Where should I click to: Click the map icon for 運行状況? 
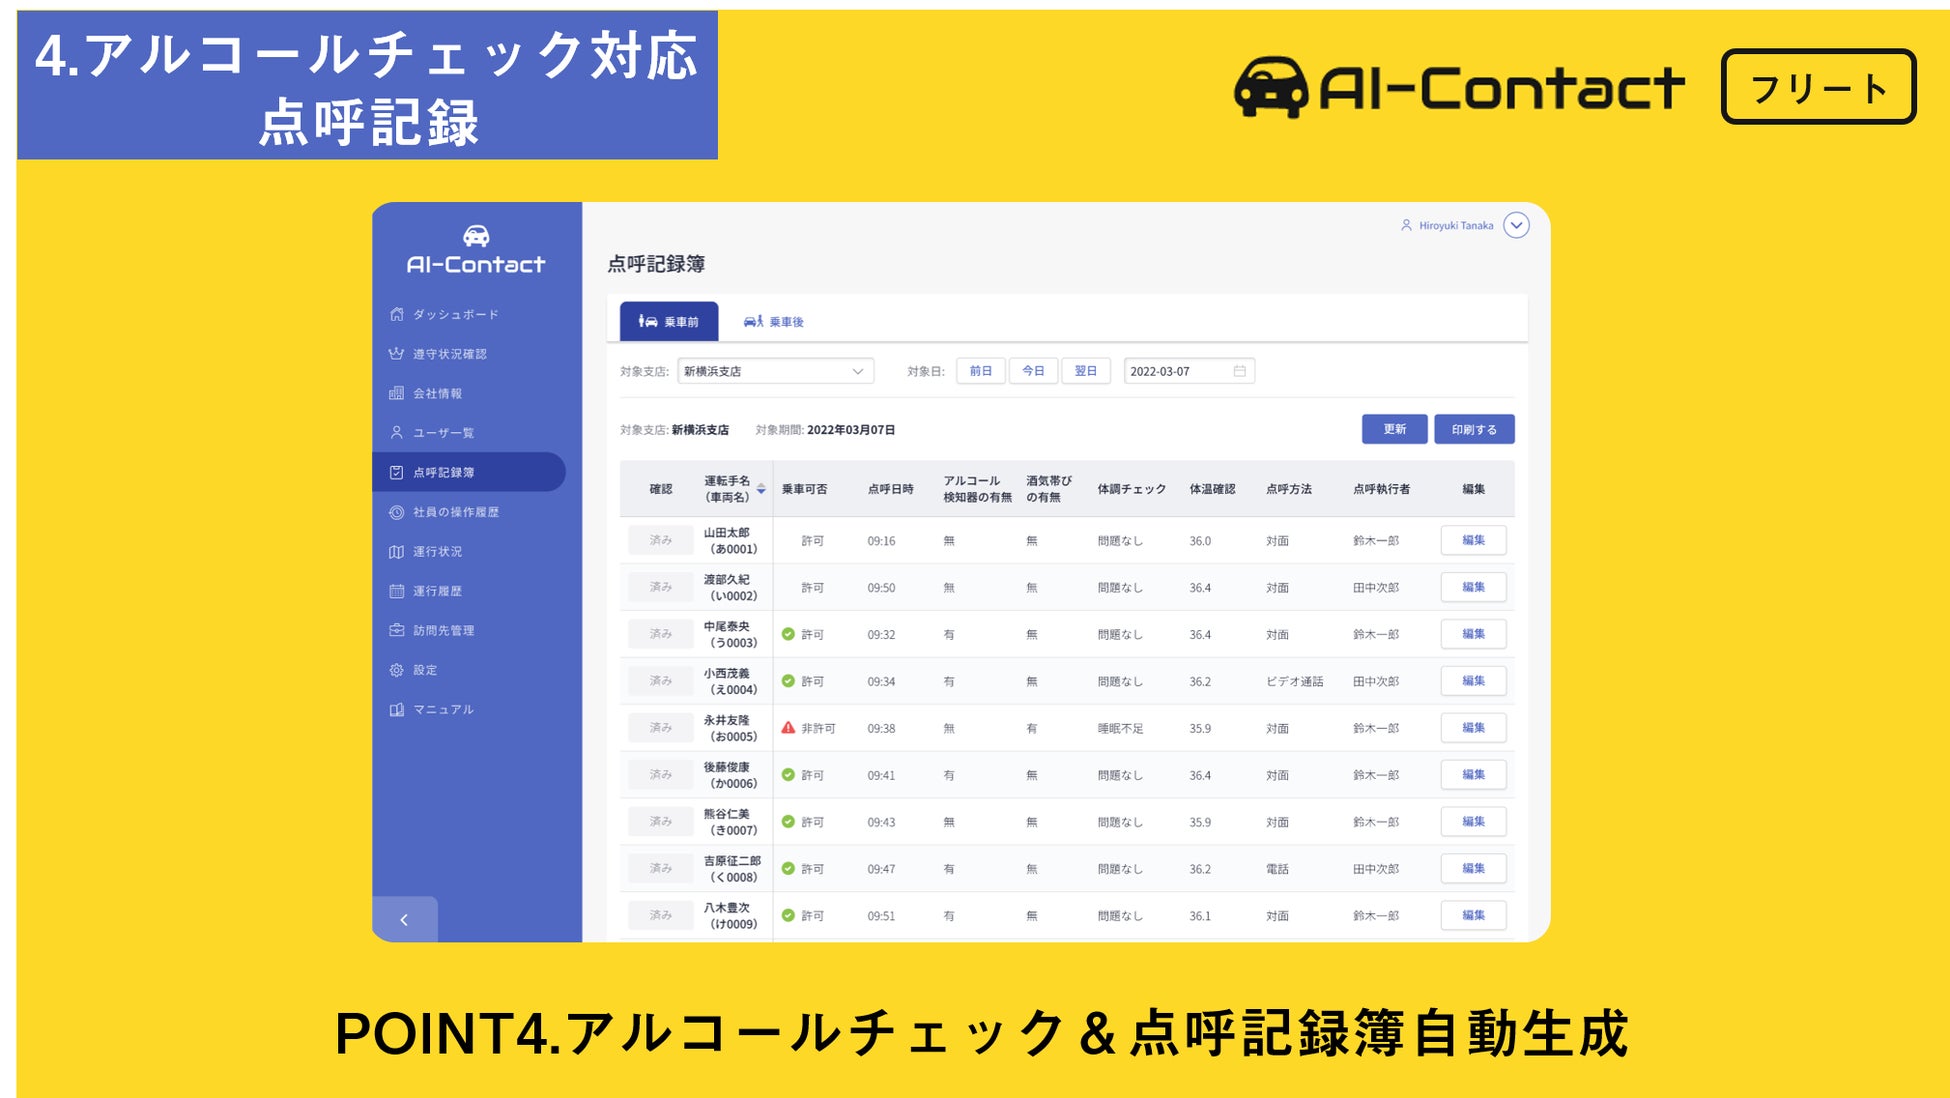point(397,552)
